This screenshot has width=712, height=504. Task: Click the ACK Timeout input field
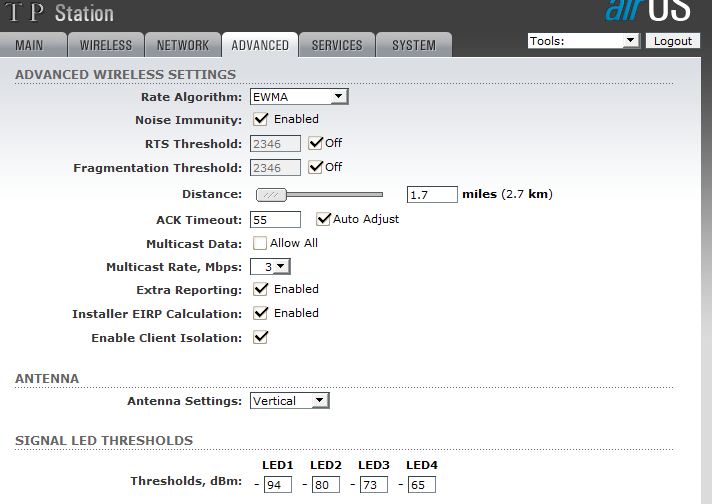[275, 220]
